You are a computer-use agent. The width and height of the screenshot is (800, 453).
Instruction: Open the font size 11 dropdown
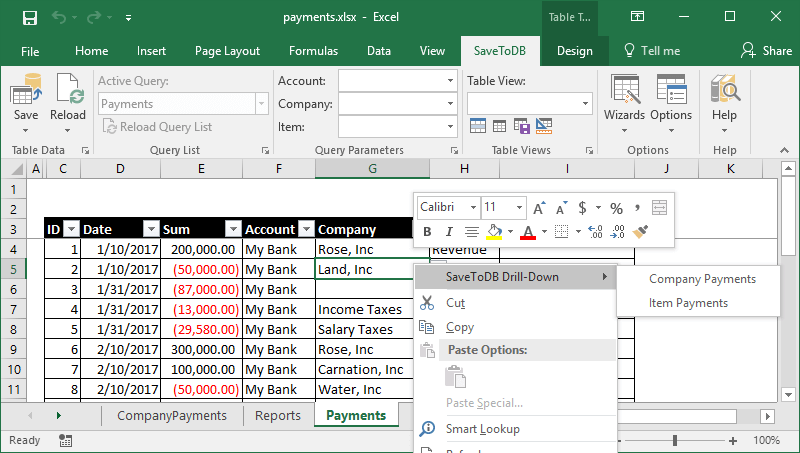point(519,207)
